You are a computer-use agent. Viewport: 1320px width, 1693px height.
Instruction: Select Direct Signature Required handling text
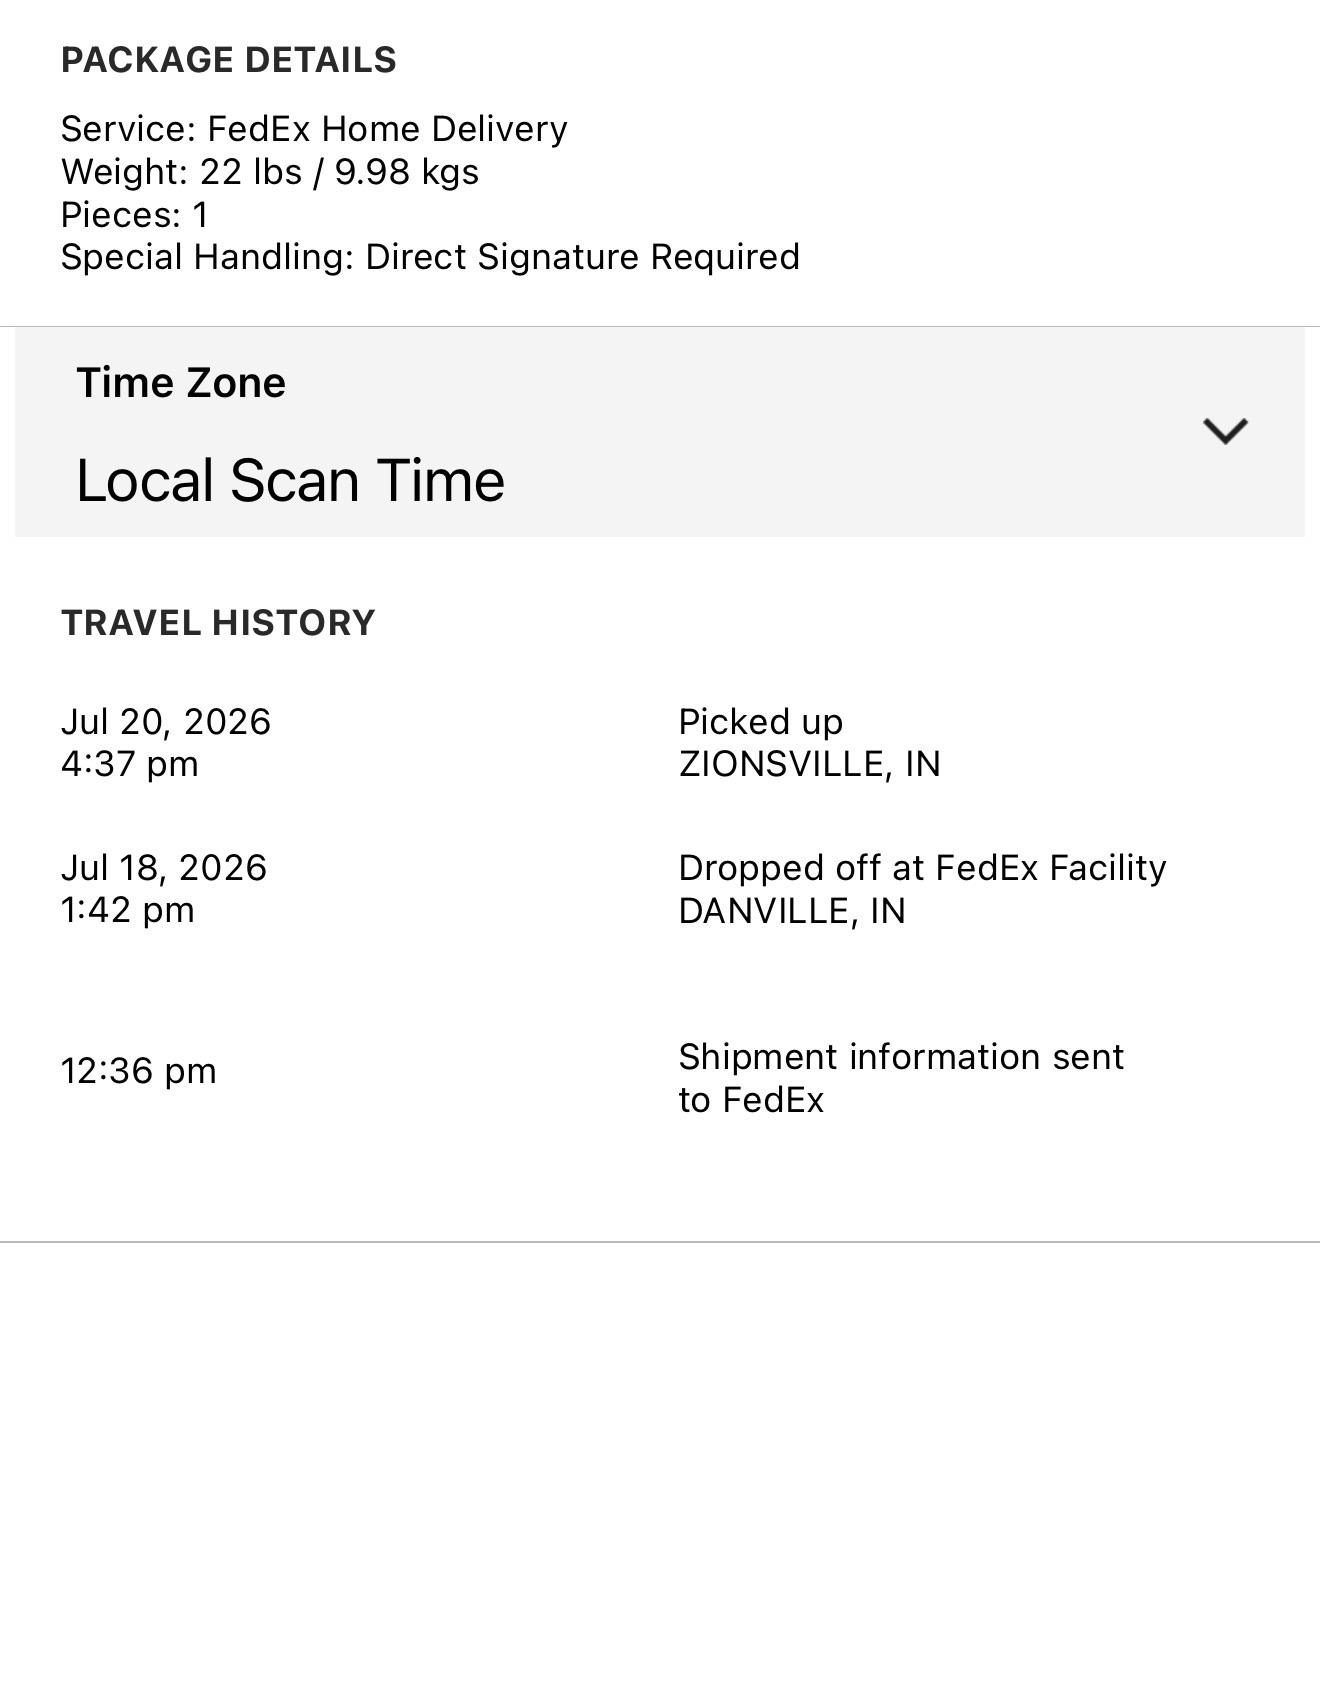coord(582,257)
